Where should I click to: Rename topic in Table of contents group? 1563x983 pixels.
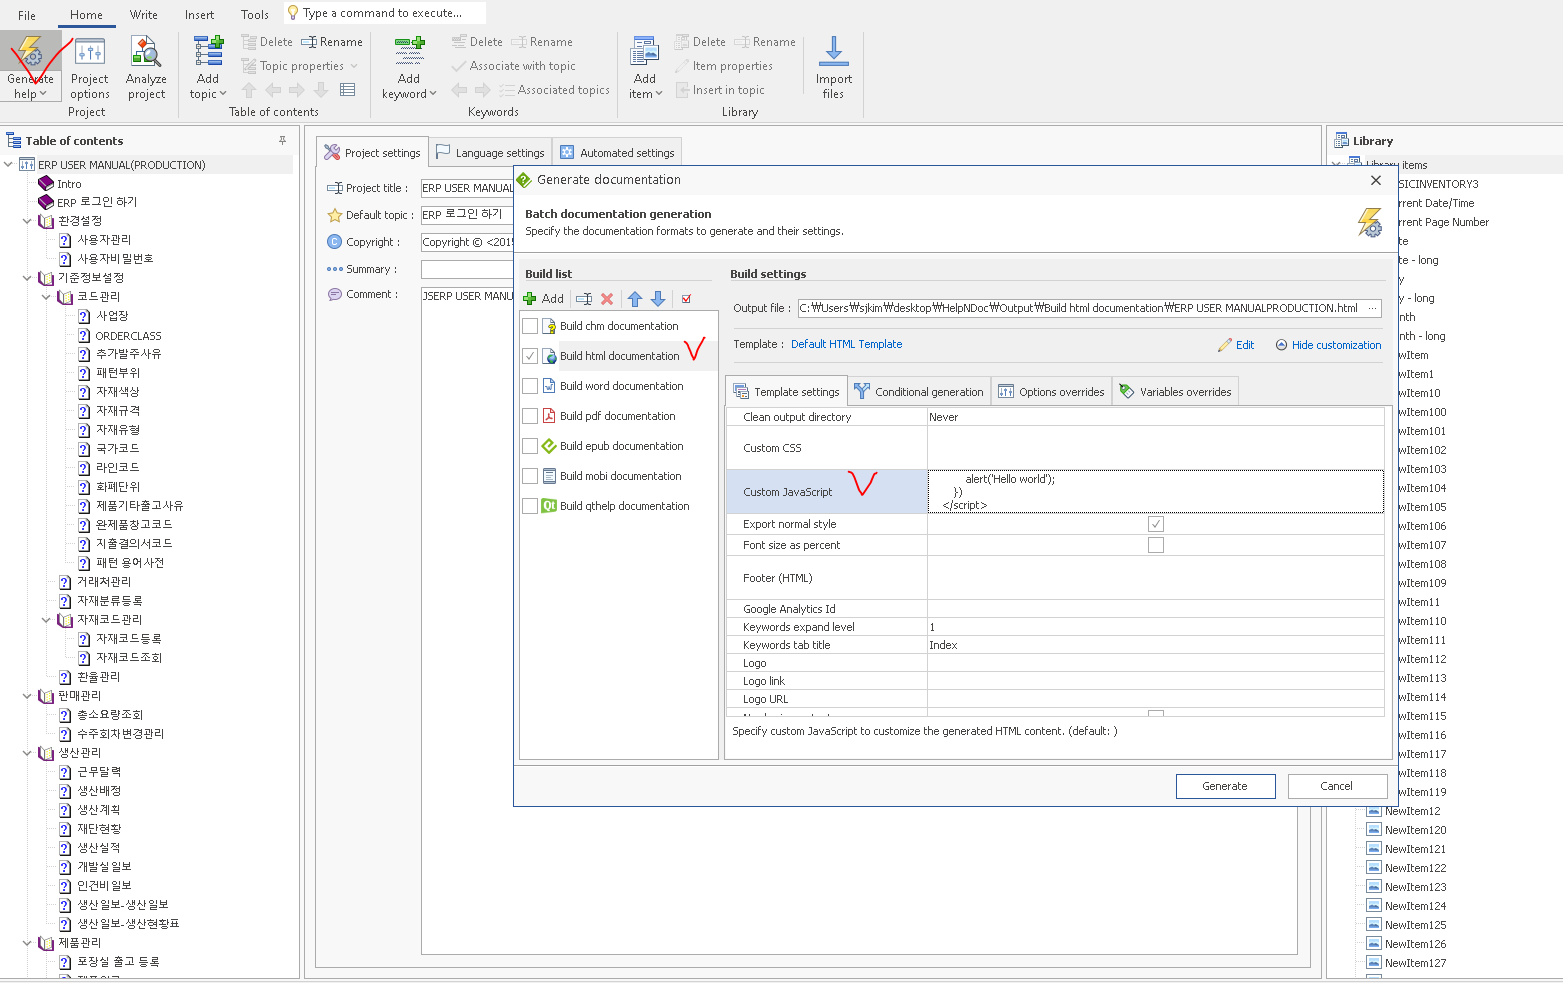[x=332, y=42]
